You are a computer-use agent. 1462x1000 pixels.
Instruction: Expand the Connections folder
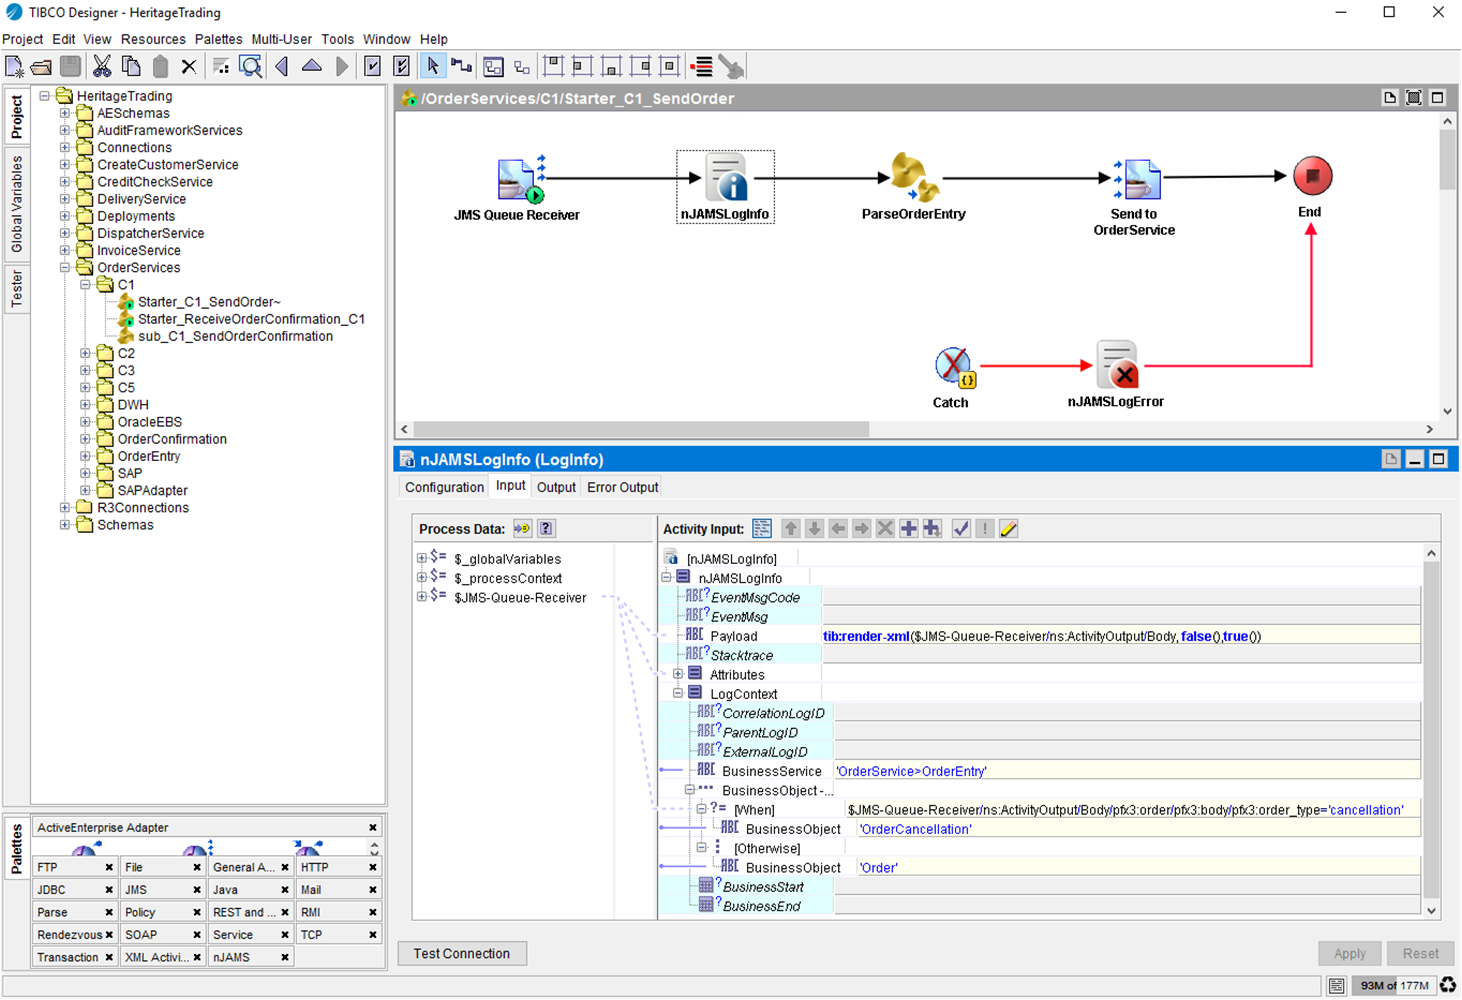click(65, 147)
